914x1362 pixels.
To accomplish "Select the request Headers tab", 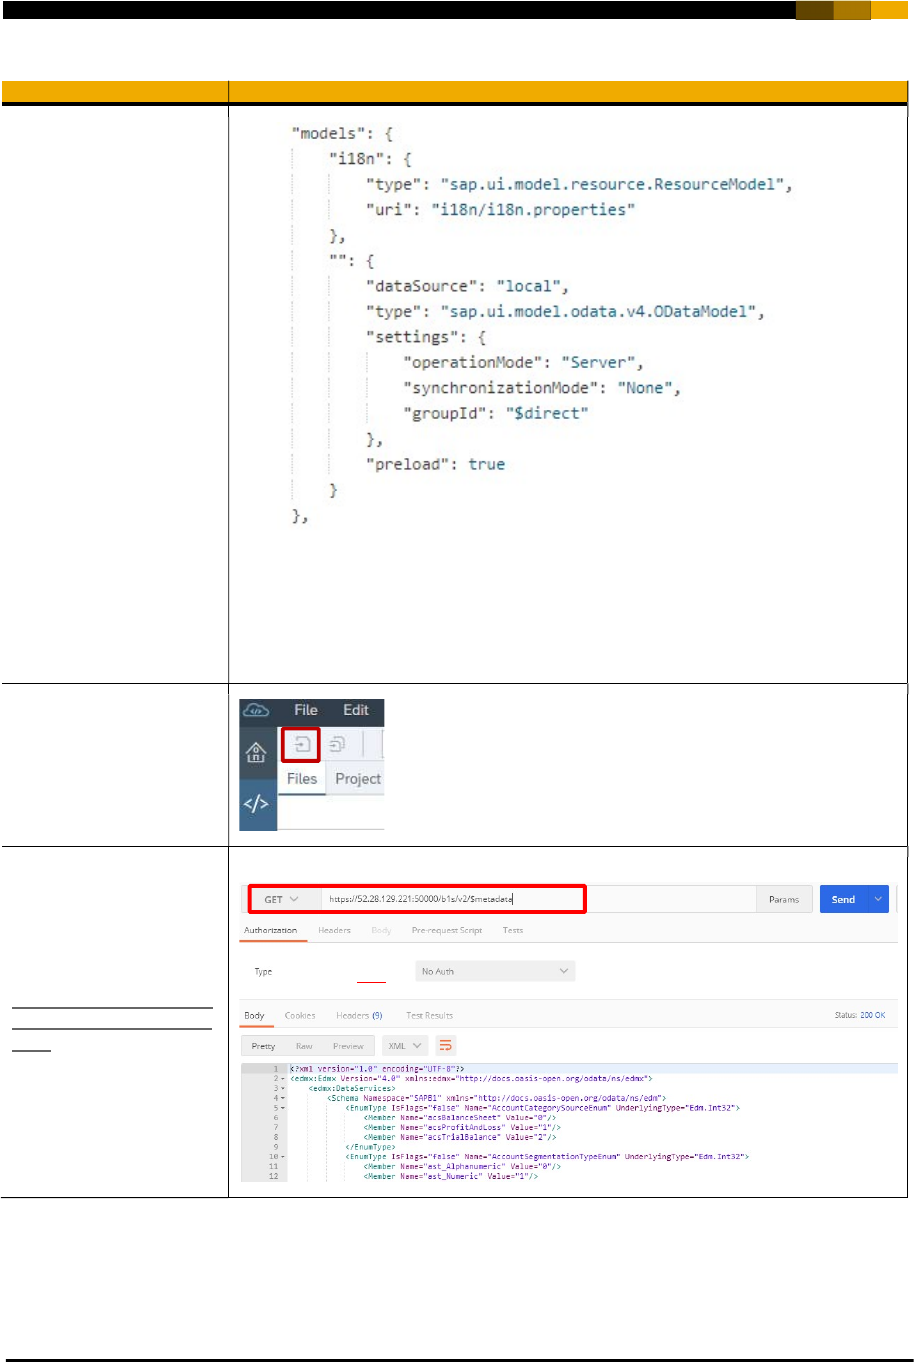I will 334,930.
